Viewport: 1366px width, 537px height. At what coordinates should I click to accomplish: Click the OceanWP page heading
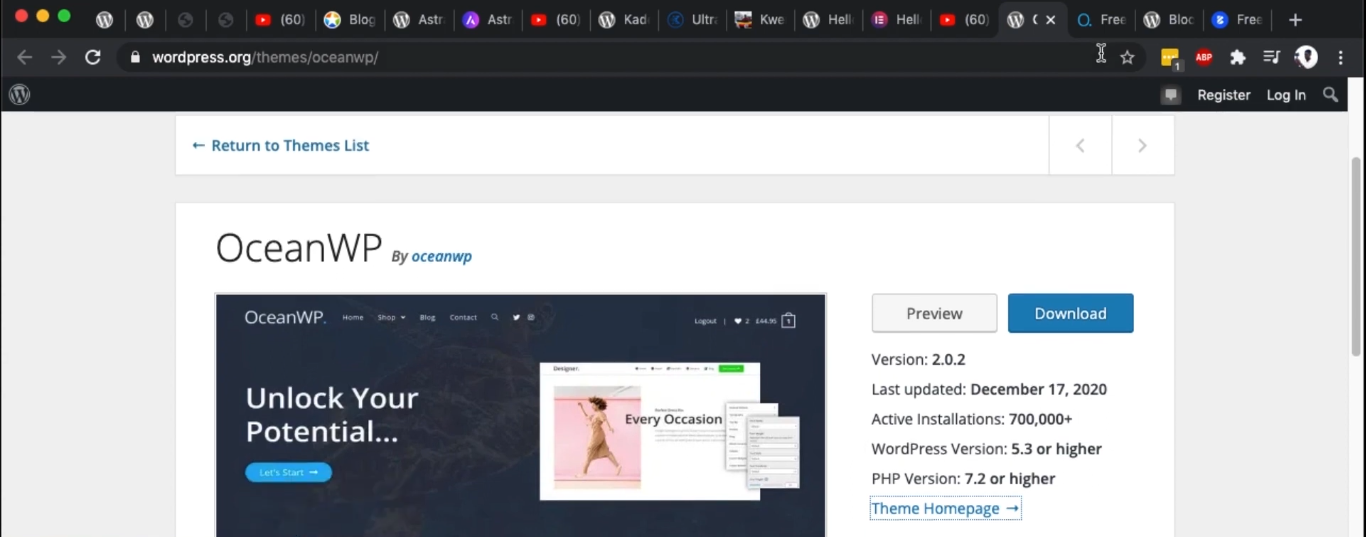pos(299,248)
